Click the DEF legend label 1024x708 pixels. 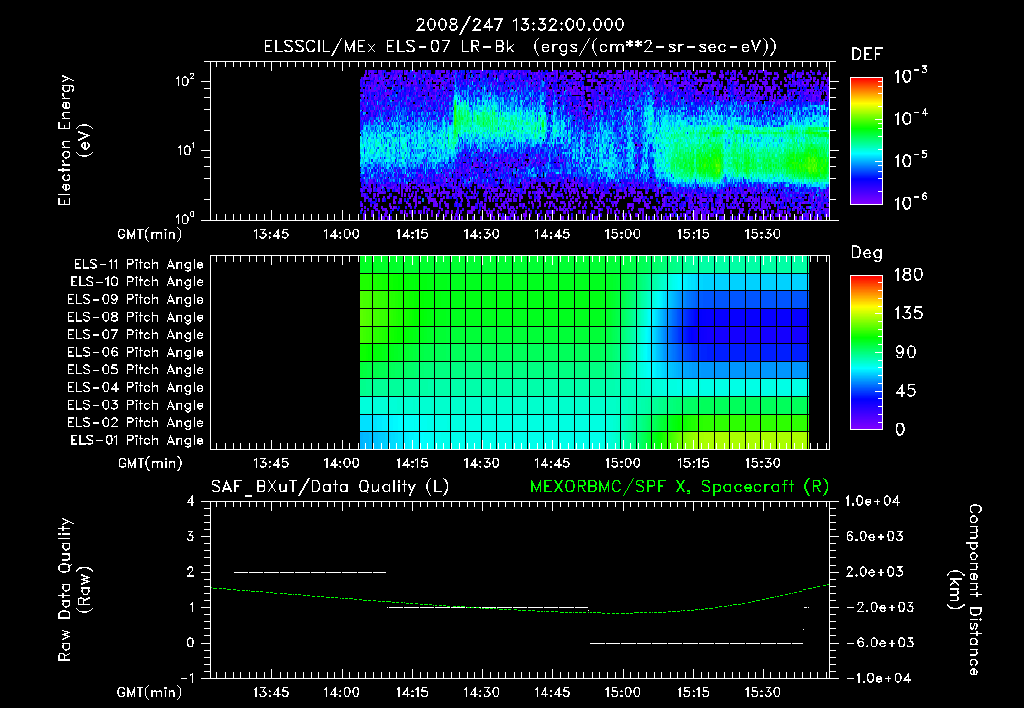(867, 55)
